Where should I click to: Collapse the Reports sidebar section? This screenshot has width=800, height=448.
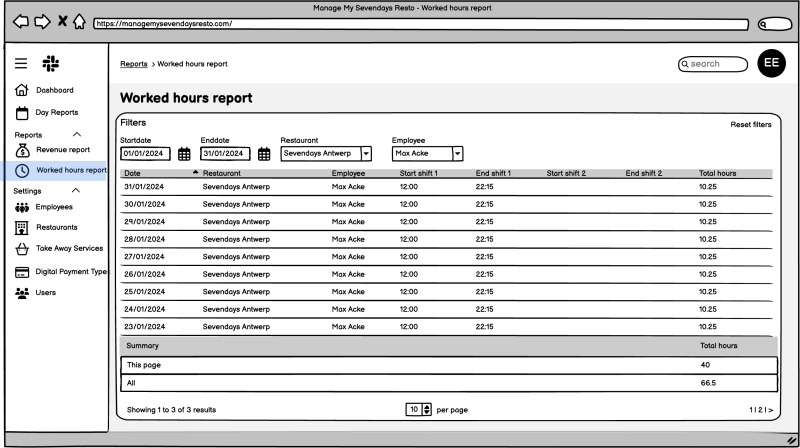pos(77,134)
